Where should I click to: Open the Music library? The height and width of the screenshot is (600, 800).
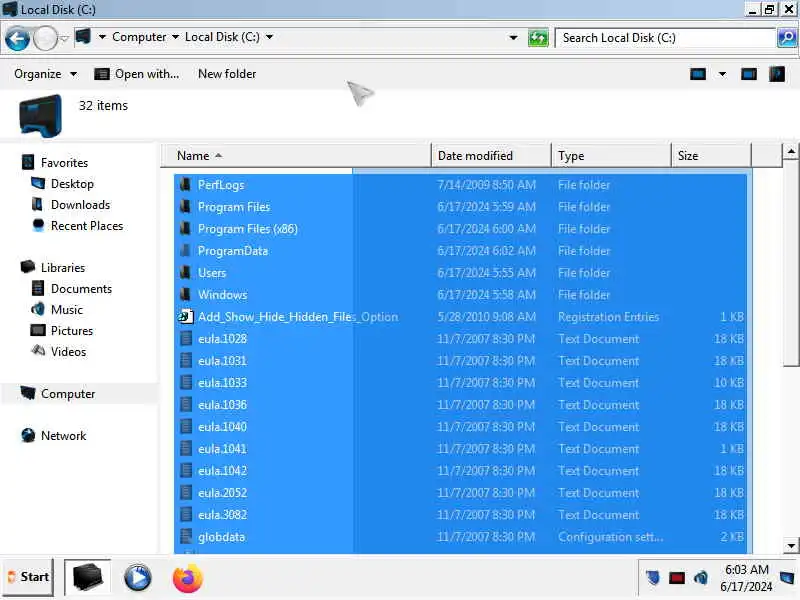[66, 310]
